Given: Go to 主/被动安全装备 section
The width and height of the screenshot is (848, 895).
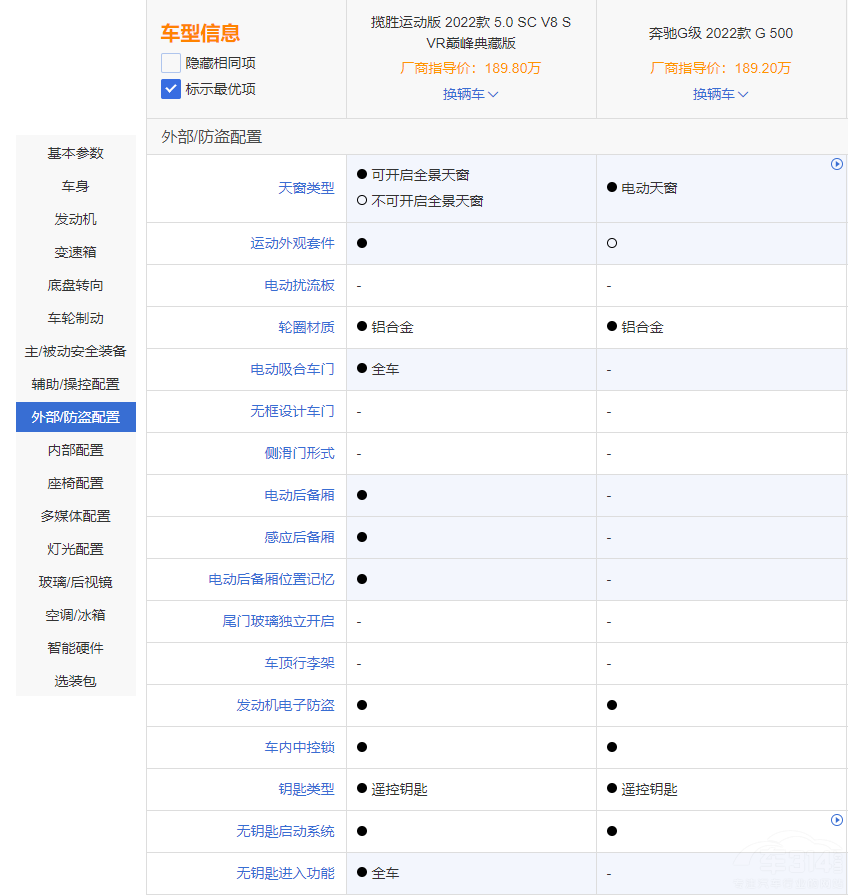Looking at the screenshot, I should point(74,351).
